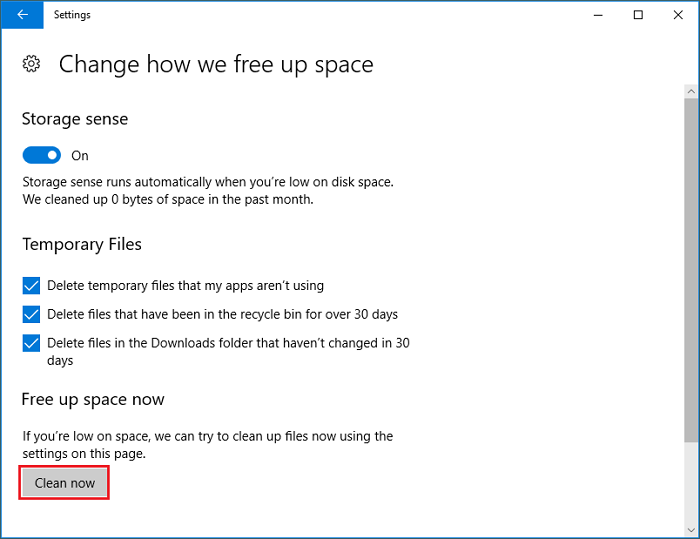Image resolution: width=700 pixels, height=539 pixels.
Task: Uncheck Delete temporary files apps aren't using
Action: click(x=31, y=285)
